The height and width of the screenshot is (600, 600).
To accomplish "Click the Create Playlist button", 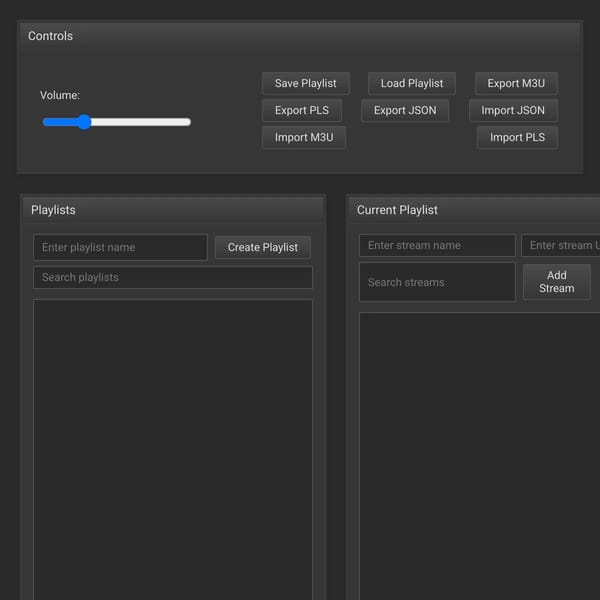I will (x=262, y=247).
